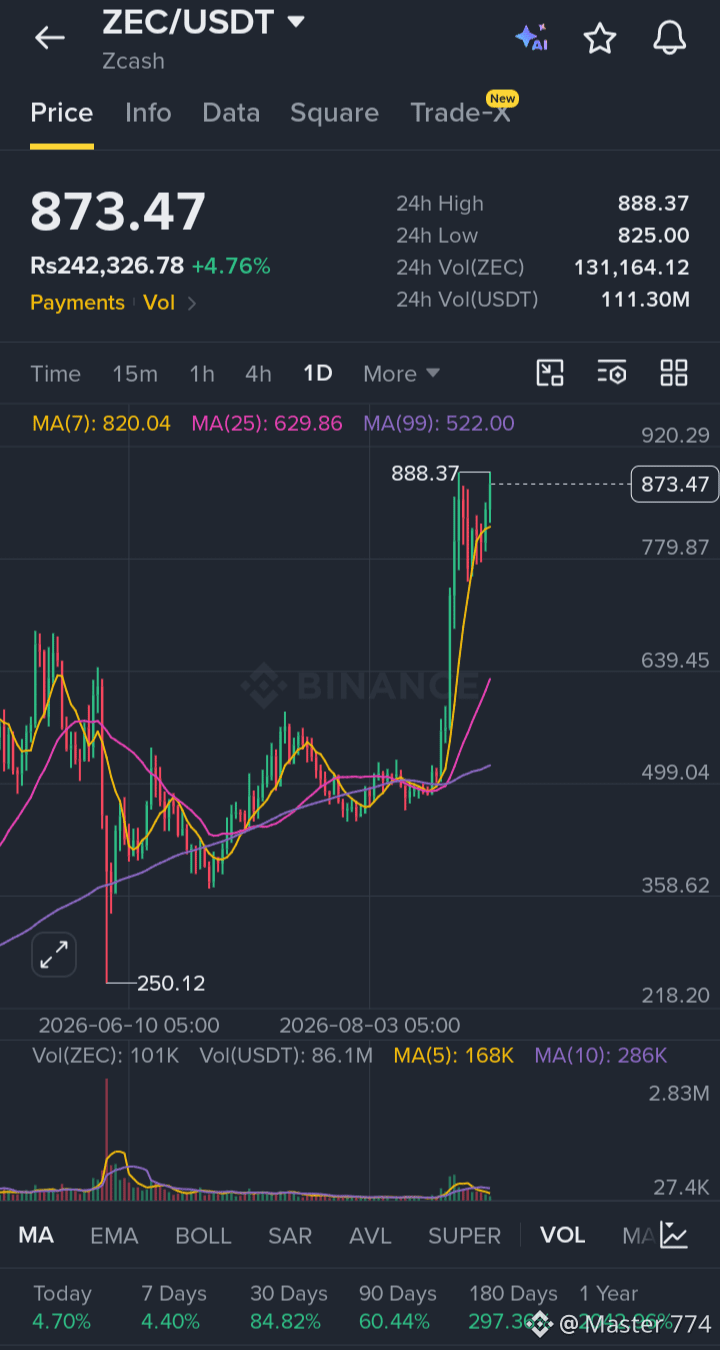Expand Payments Vol chevron
720x1350 pixels.
192,303
